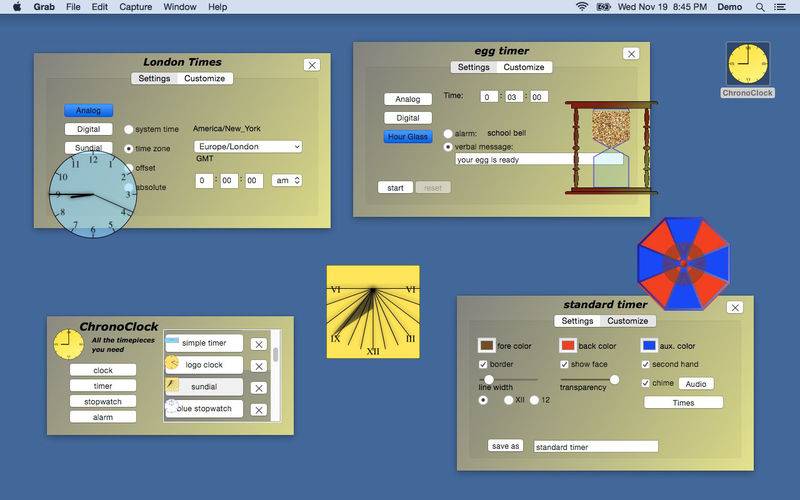Select the verbal message radio button
This screenshot has width=800, height=500.
point(448,147)
